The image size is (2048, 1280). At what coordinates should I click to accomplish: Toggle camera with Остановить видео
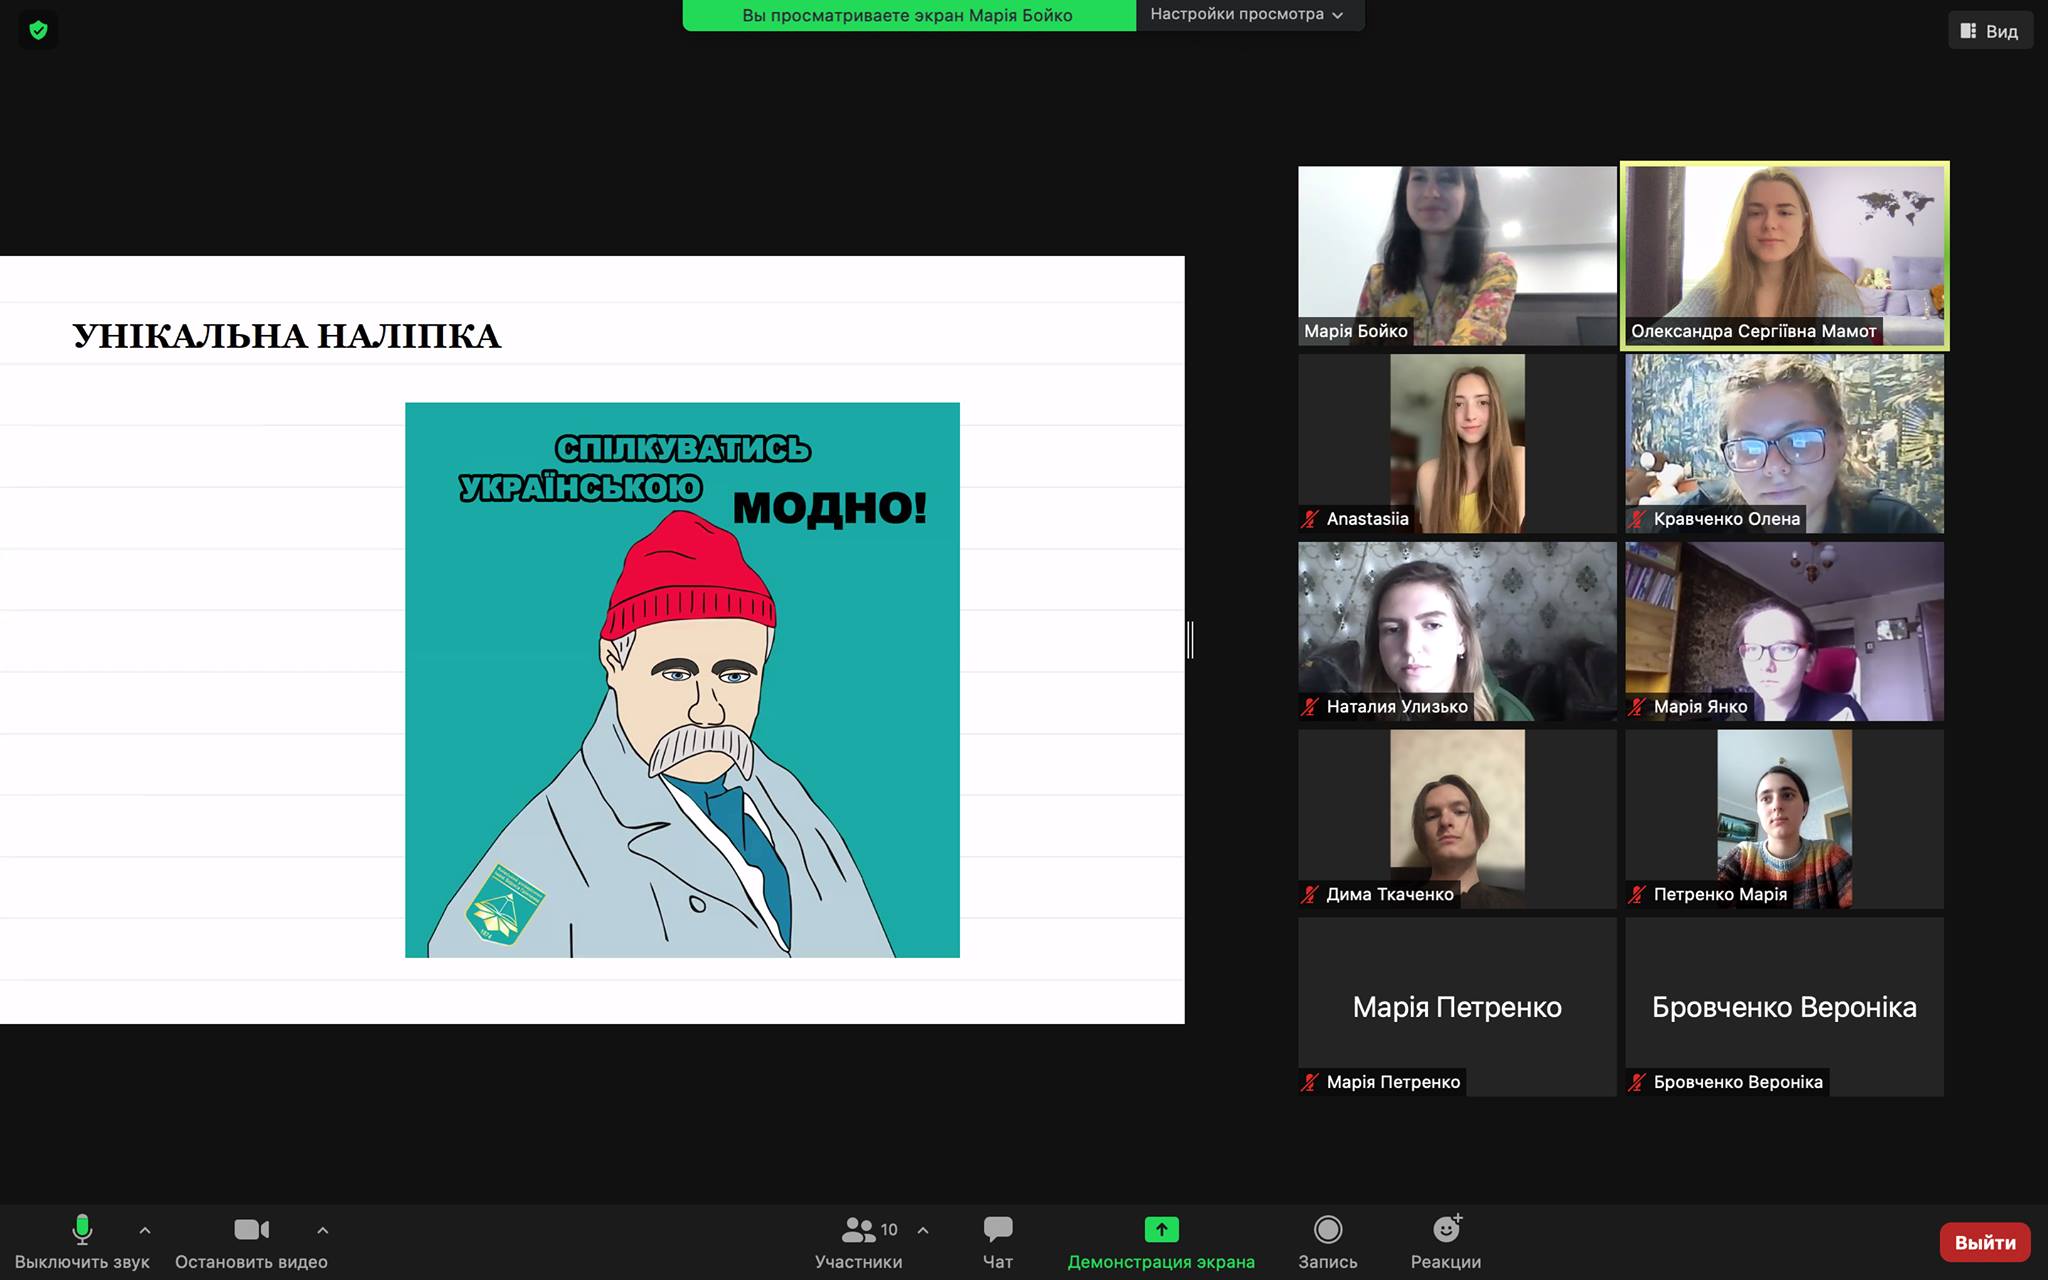pos(251,1229)
